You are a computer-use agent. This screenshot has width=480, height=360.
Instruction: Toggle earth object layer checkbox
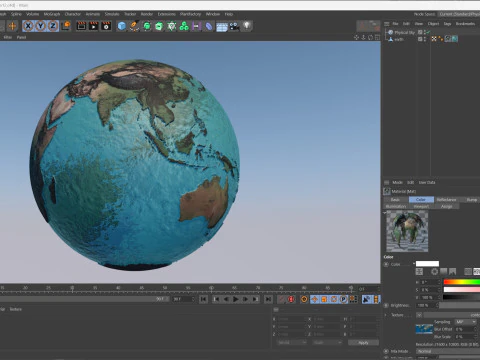[420, 39]
